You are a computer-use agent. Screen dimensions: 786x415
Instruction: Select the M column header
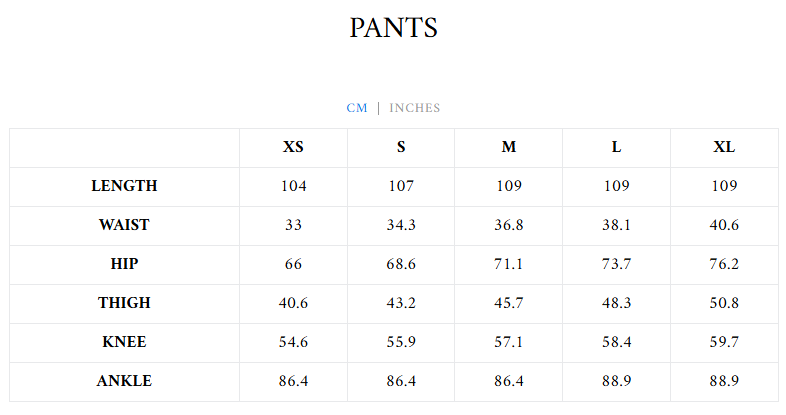(x=509, y=147)
